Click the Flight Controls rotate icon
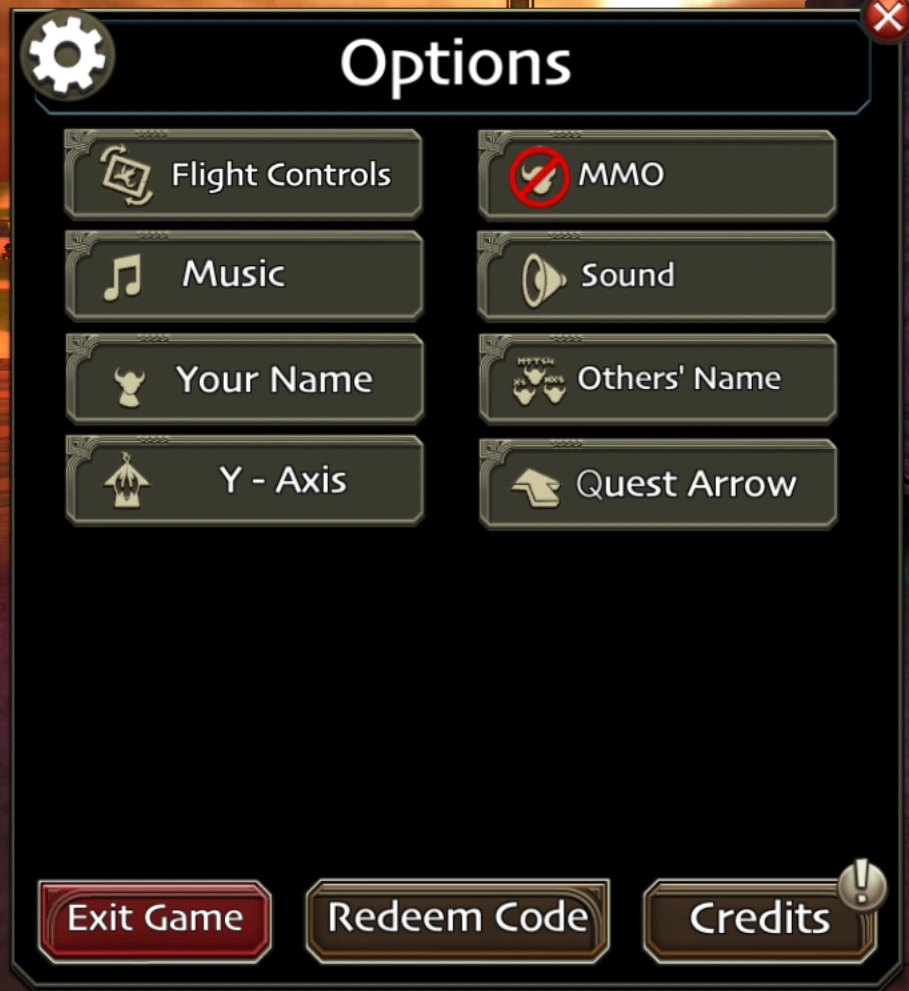The height and width of the screenshot is (991, 909). tap(126, 176)
